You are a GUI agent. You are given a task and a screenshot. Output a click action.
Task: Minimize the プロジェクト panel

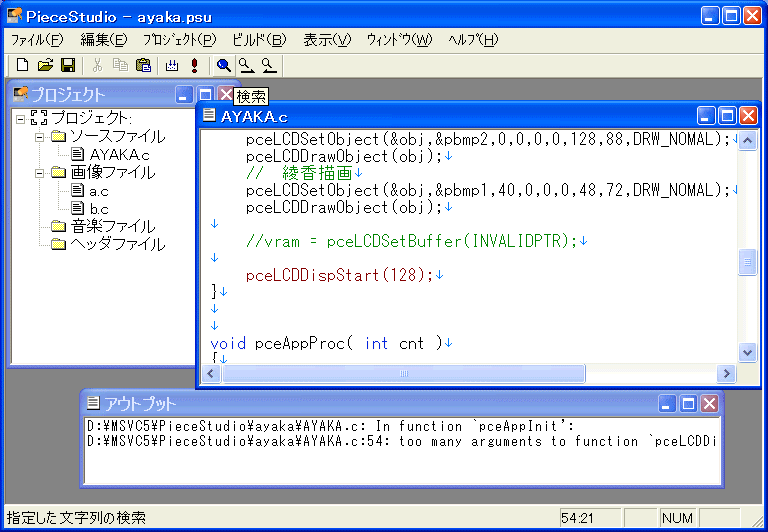click(184, 94)
